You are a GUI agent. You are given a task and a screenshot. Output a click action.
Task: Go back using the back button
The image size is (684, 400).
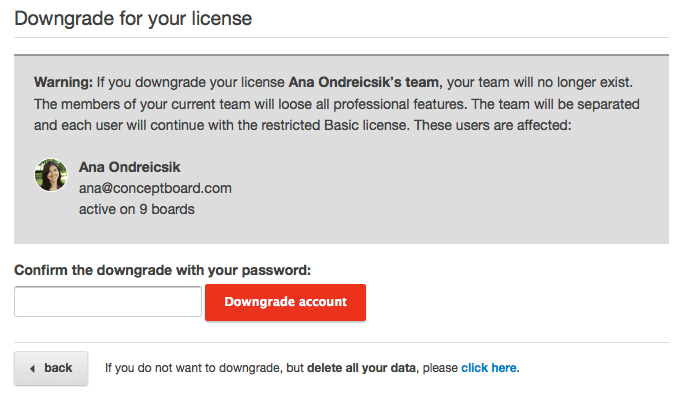[x=51, y=368]
